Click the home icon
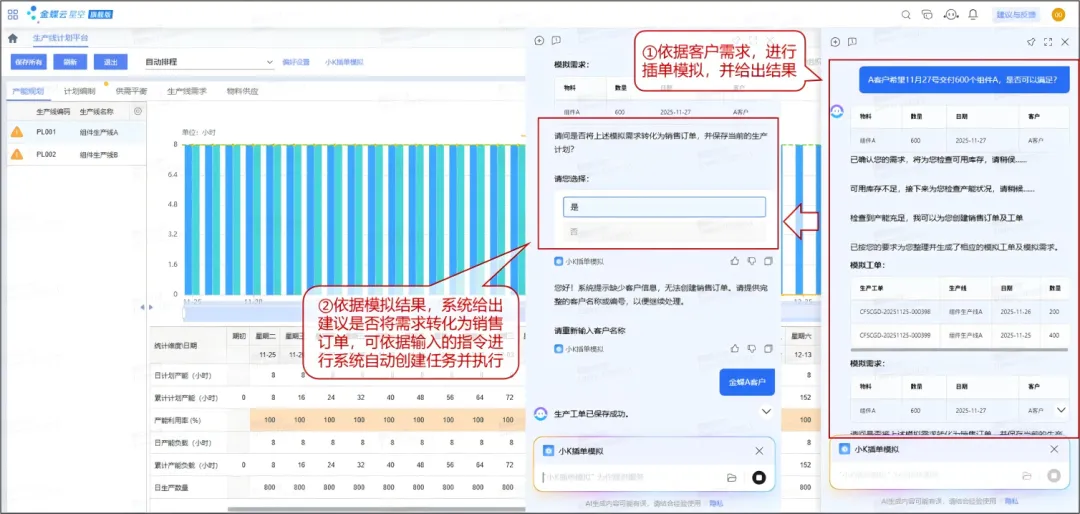The height and width of the screenshot is (514, 1080). (x=13, y=38)
